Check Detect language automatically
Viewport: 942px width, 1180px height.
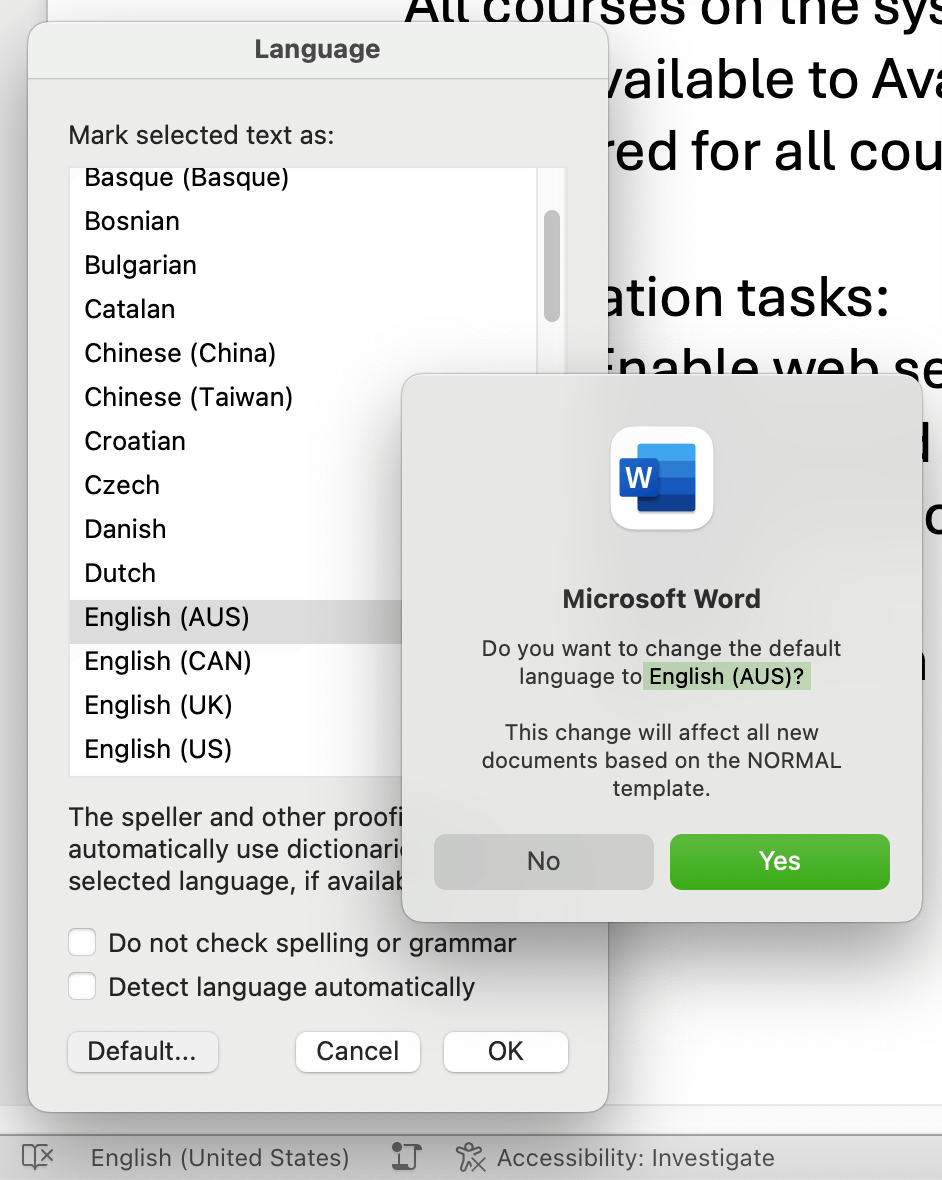(82, 986)
